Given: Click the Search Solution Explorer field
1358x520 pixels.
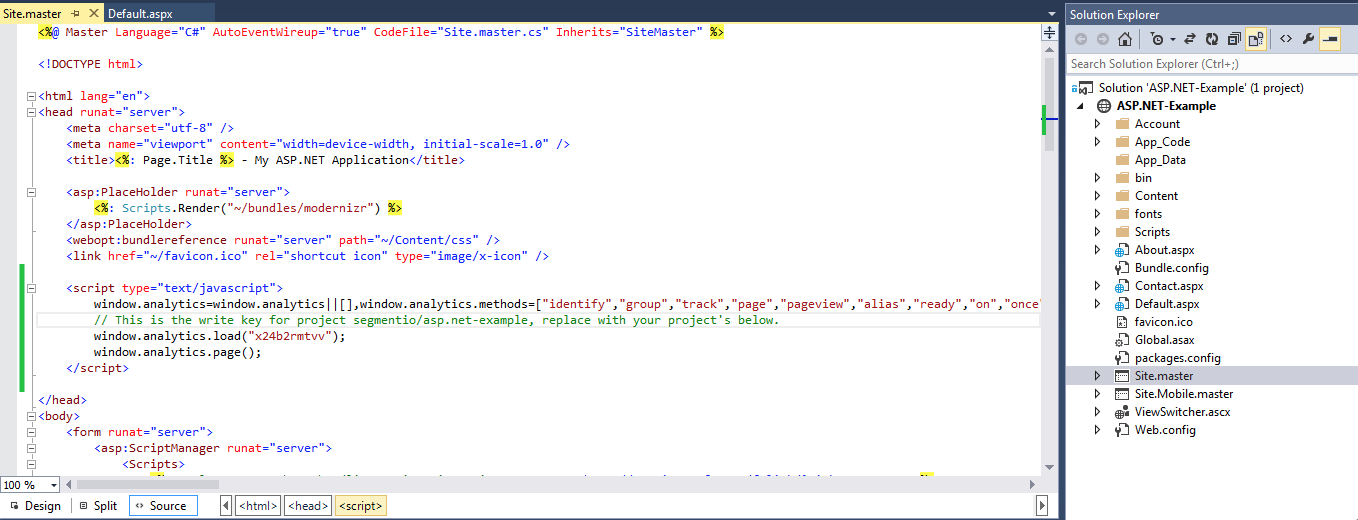Looking at the screenshot, I should click(1200, 64).
